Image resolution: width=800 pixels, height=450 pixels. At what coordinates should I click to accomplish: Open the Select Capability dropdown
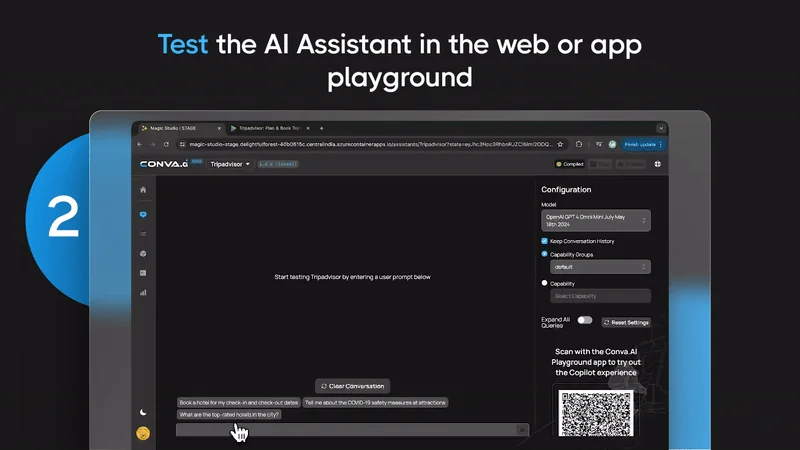[600, 296]
